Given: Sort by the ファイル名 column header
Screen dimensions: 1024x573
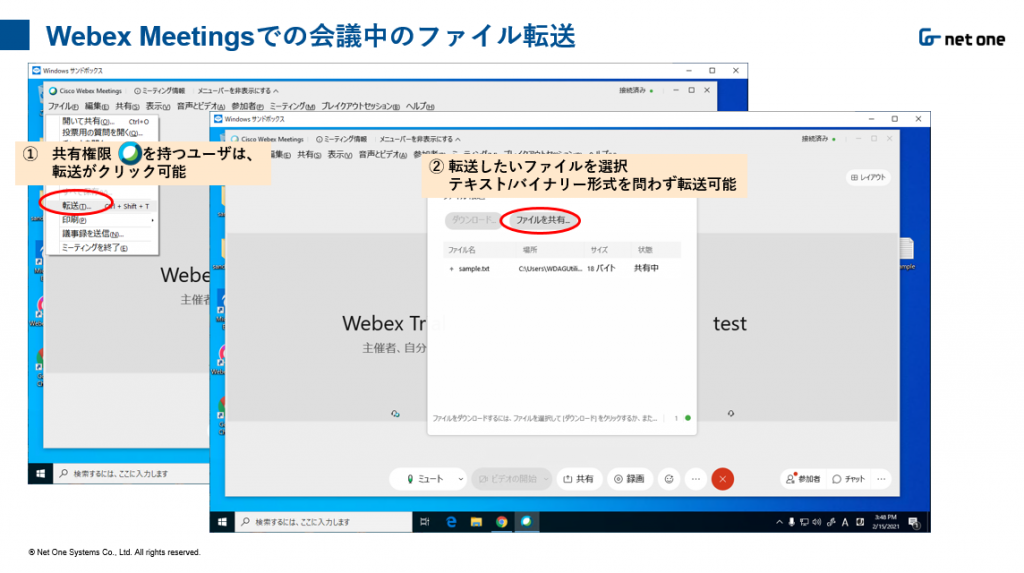Looking at the screenshot, I should click(462, 250).
